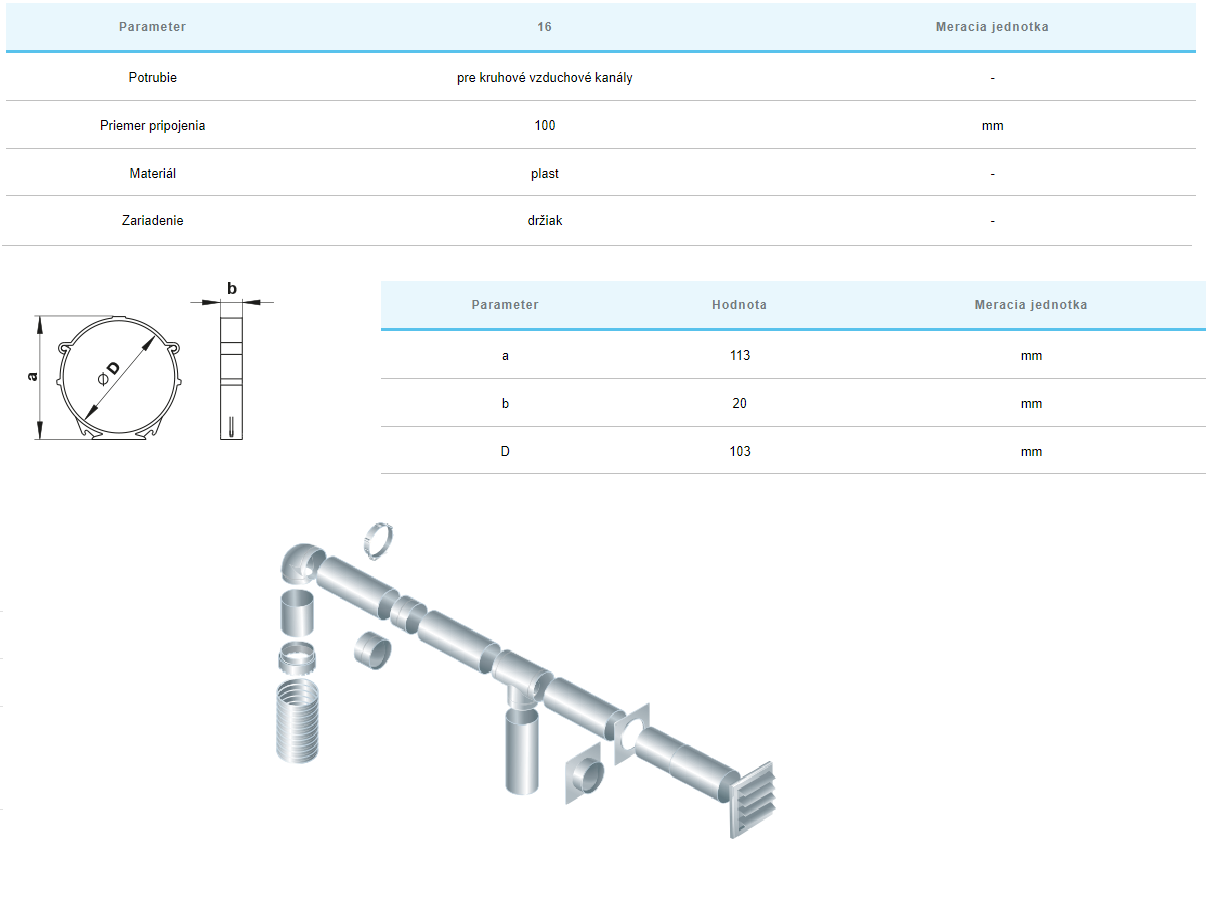This screenshot has width=1206, height=922.
Task: Select the value 113 for dimension a
Action: tap(739, 356)
